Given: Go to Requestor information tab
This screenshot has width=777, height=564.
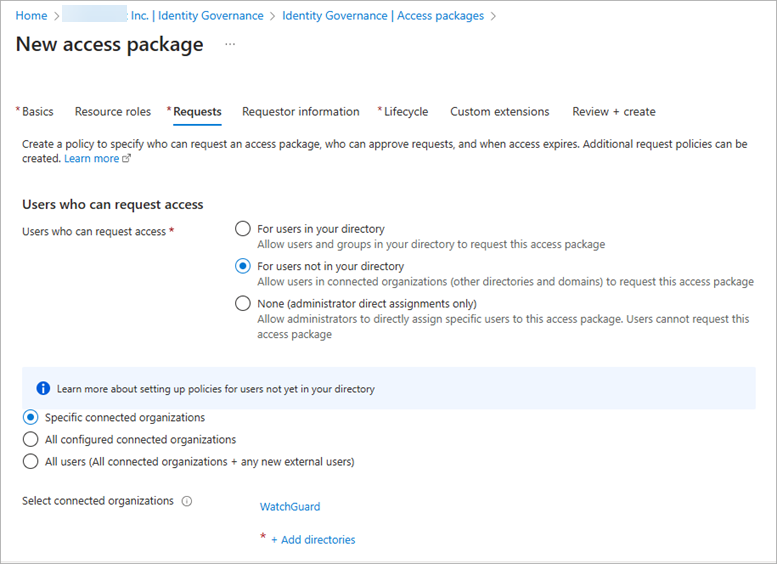Looking at the screenshot, I should click(x=300, y=112).
